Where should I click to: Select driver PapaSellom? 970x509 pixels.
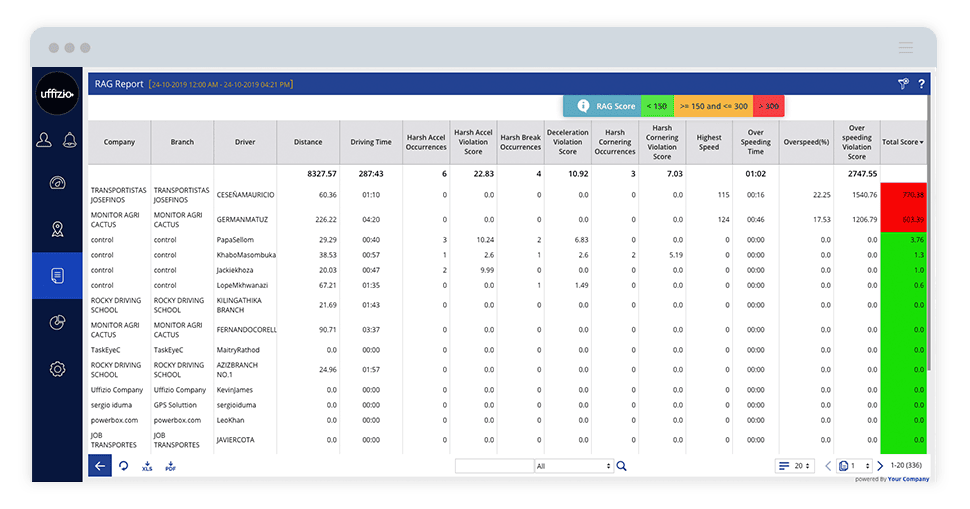pyautogui.click(x=235, y=240)
